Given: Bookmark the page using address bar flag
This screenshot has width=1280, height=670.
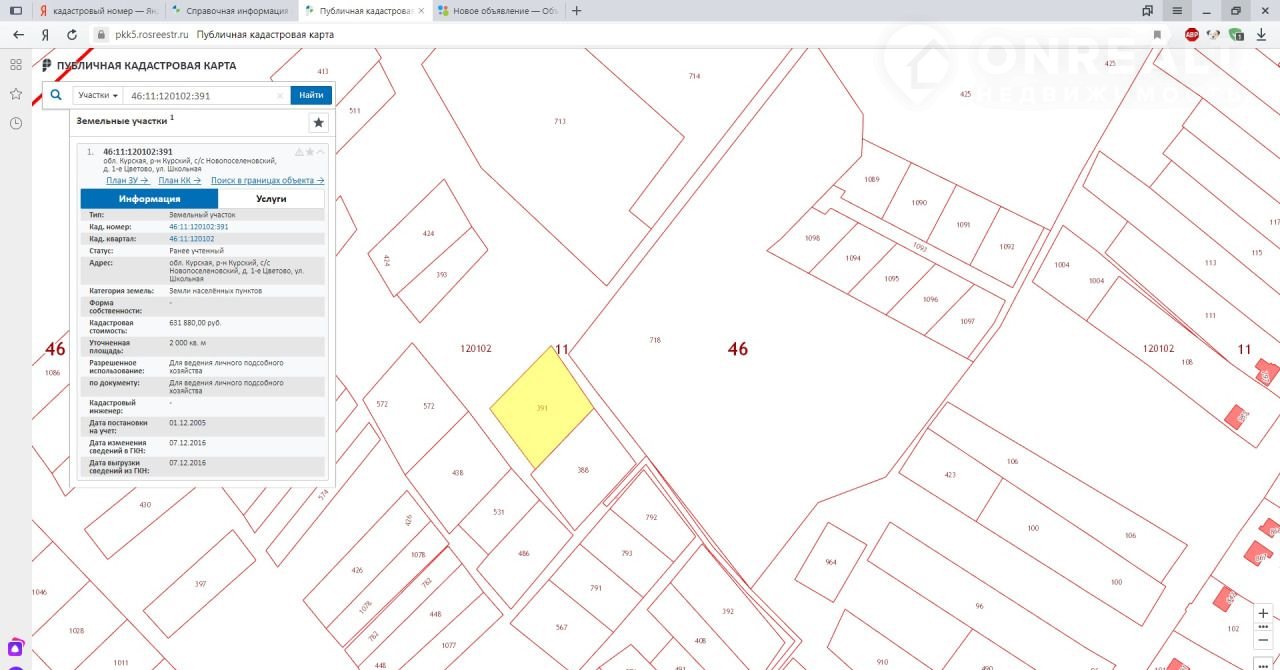Looking at the screenshot, I should [x=1158, y=34].
